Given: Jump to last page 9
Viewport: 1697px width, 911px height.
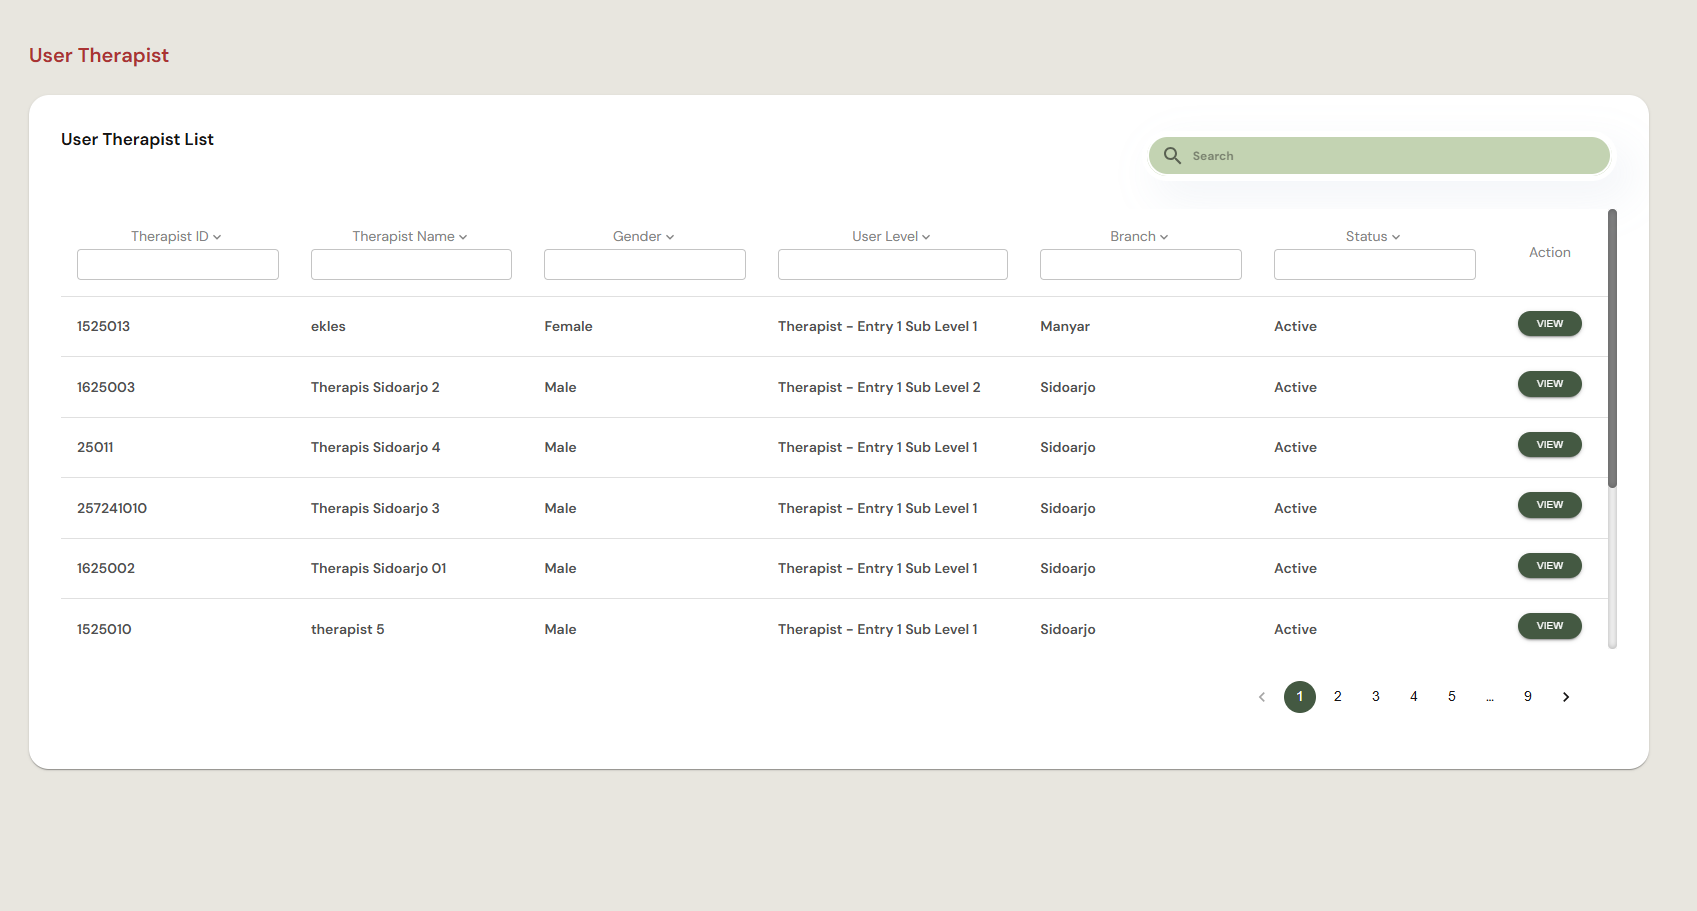Looking at the screenshot, I should pos(1528,697).
